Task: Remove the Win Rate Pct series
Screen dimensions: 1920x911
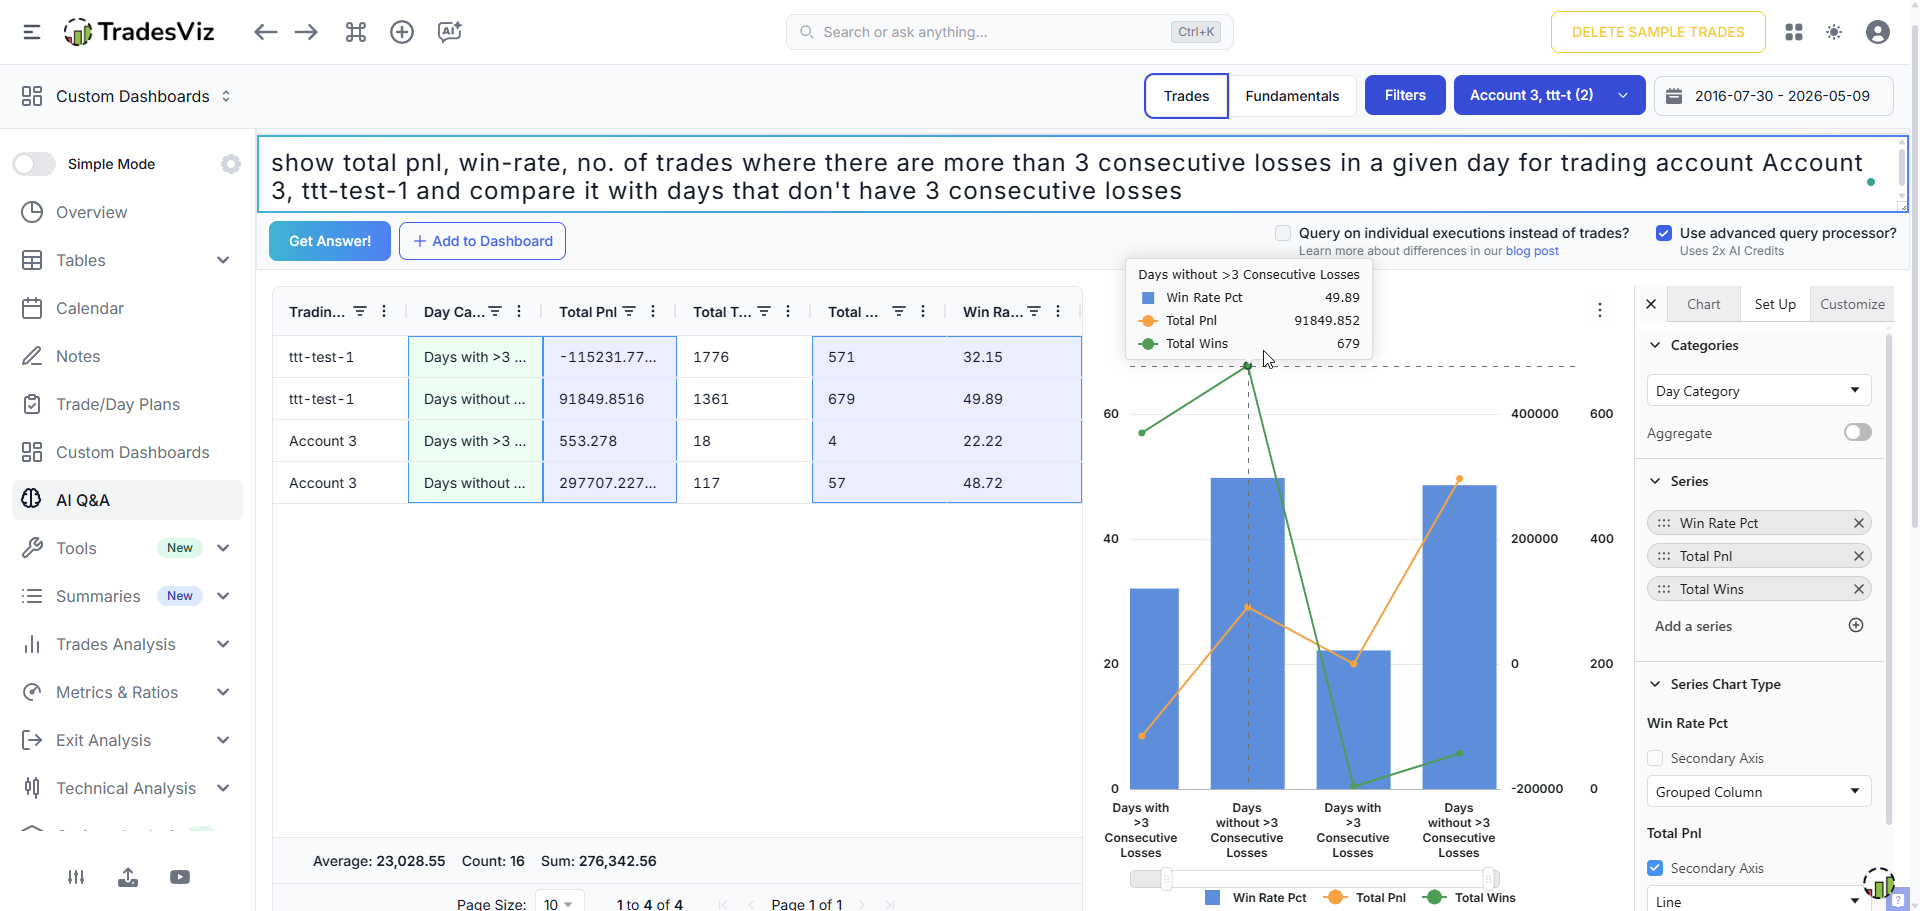Action: (x=1859, y=523)
